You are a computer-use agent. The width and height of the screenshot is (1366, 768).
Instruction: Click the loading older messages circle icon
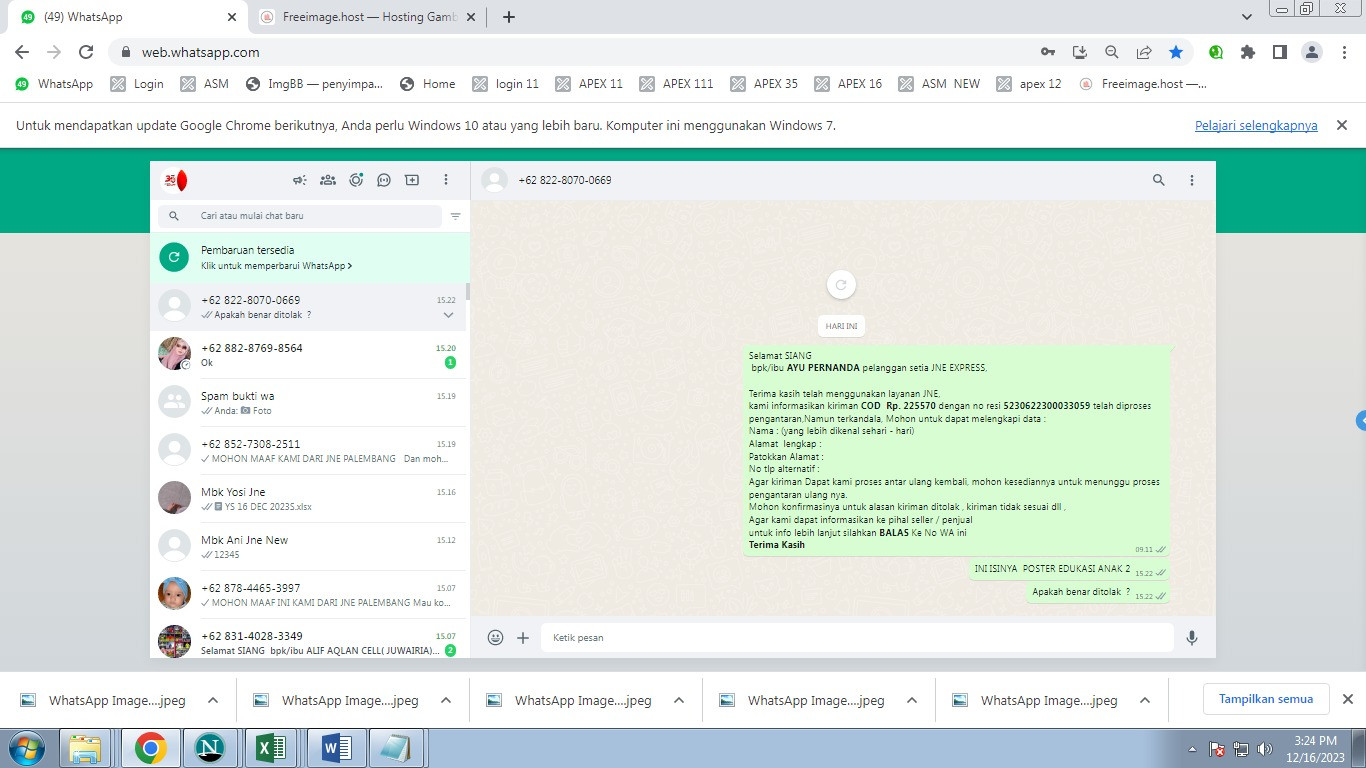841,285
